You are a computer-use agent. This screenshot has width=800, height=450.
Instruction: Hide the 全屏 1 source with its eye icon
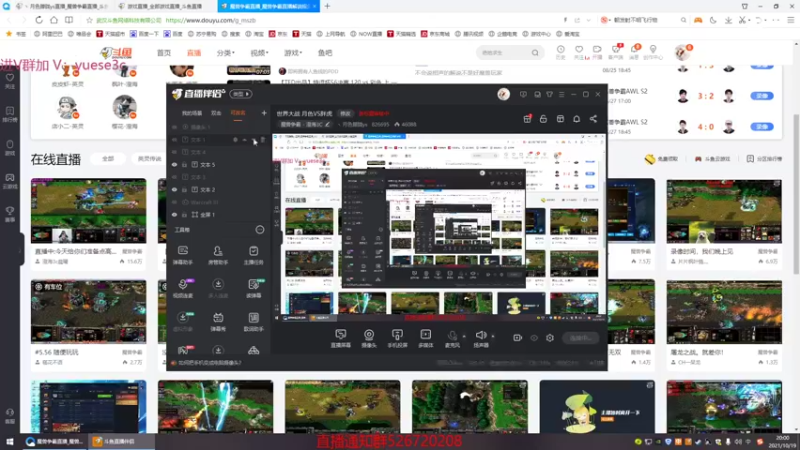pyautogui.click(x=174, y=215)
